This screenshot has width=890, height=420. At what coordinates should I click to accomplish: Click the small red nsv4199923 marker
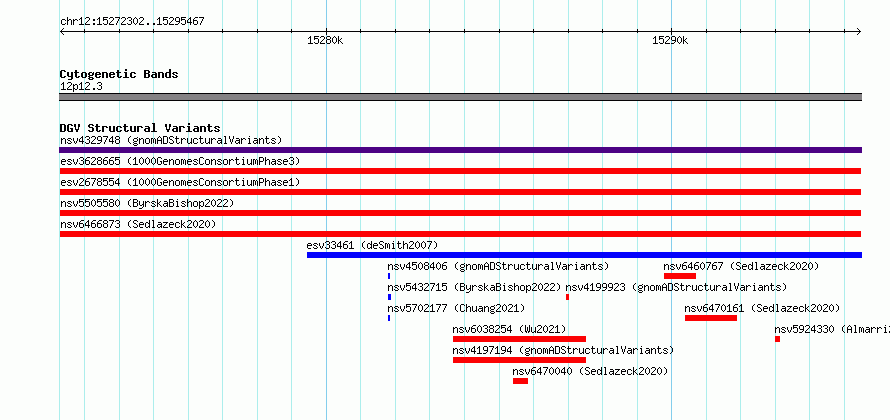(568, 297)
